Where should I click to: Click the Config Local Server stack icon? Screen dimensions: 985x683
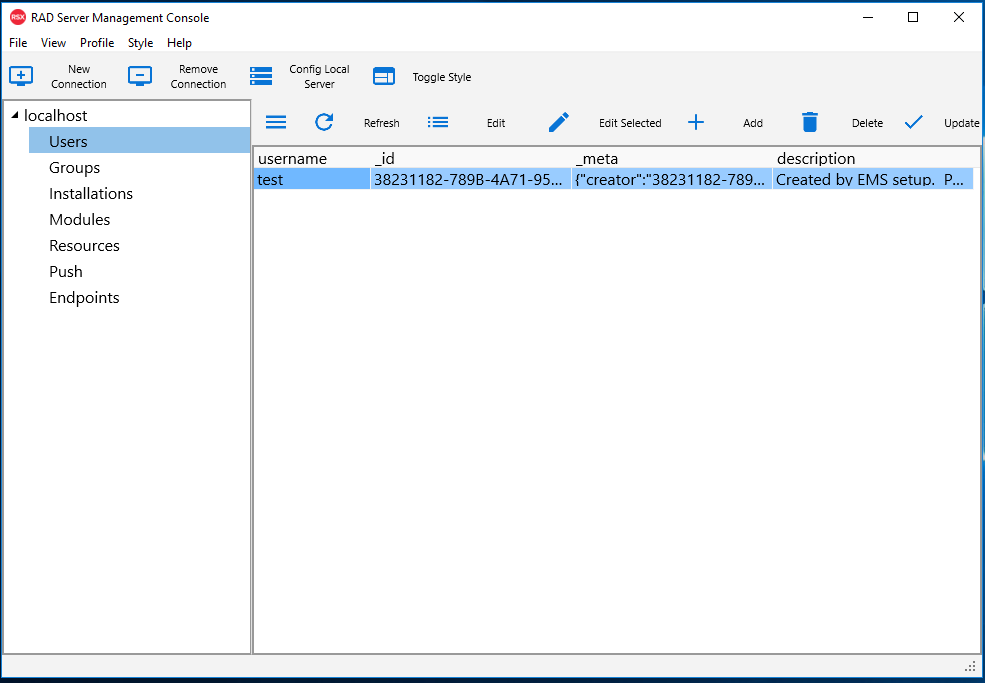261,76
